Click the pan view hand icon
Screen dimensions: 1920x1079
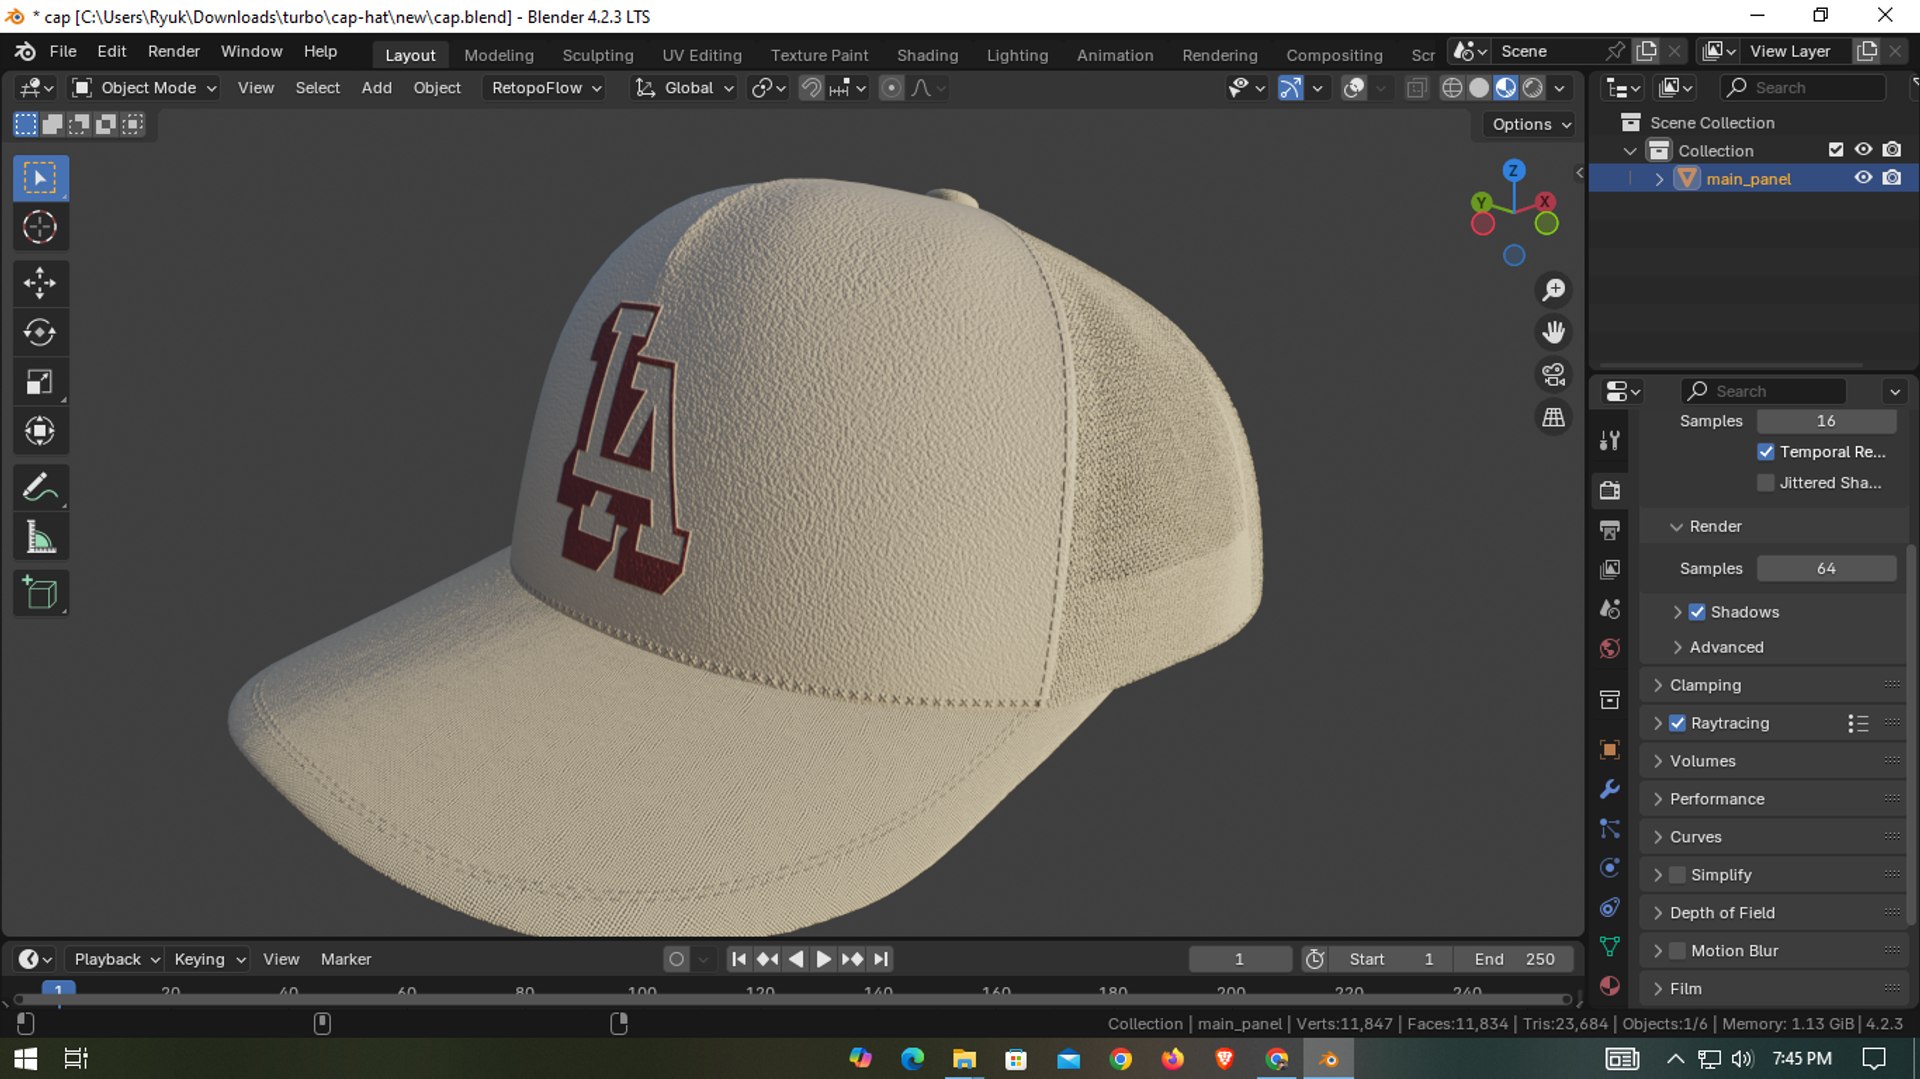[1553, 332]
